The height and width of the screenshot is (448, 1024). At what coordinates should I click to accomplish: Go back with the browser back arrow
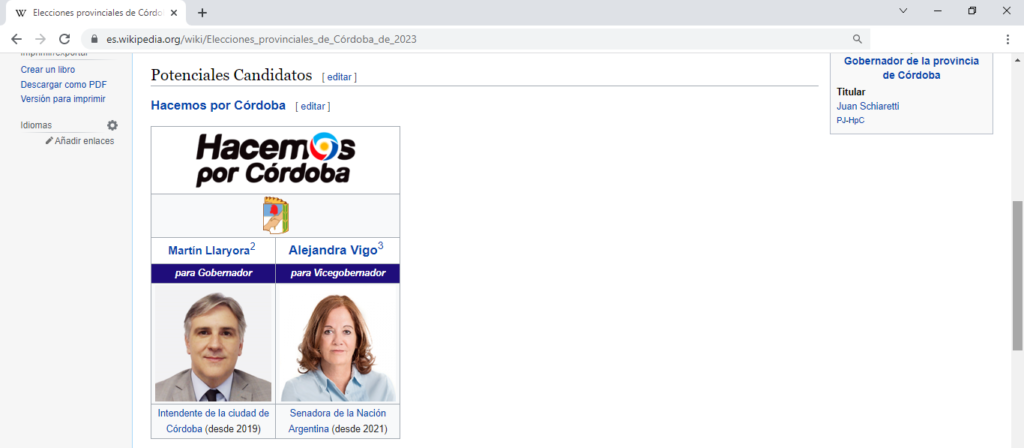pyautogui.click(x=16, y=39)
